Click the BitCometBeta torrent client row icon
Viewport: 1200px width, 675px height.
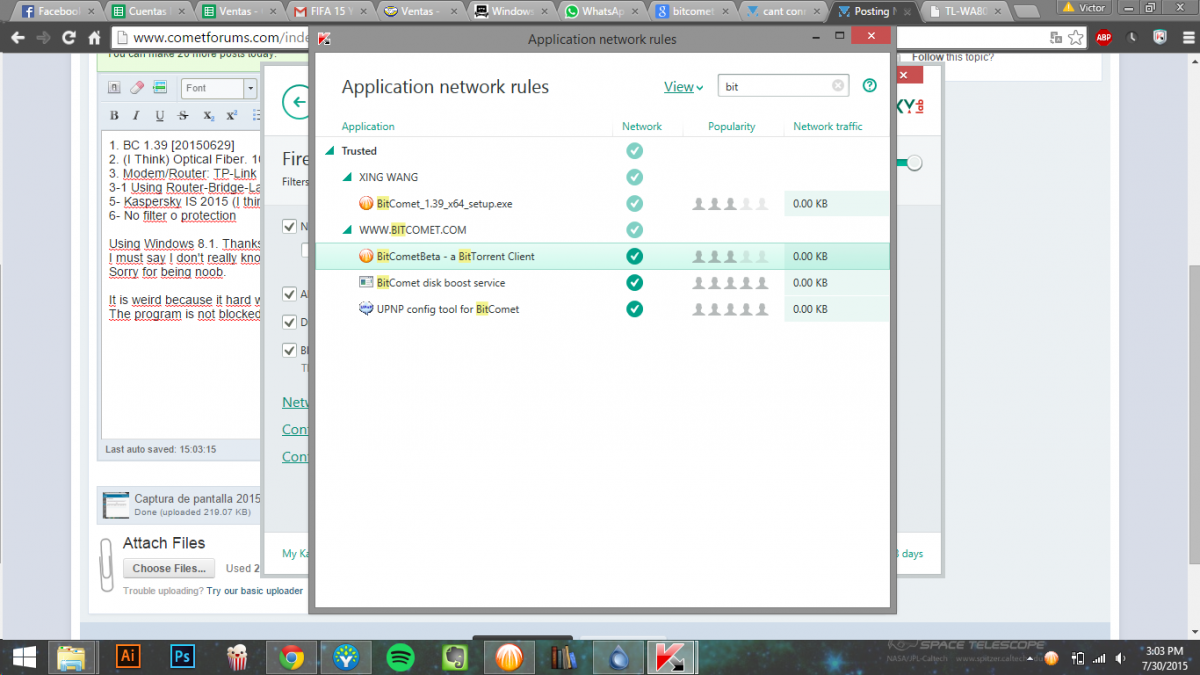[x=367, y=256]
